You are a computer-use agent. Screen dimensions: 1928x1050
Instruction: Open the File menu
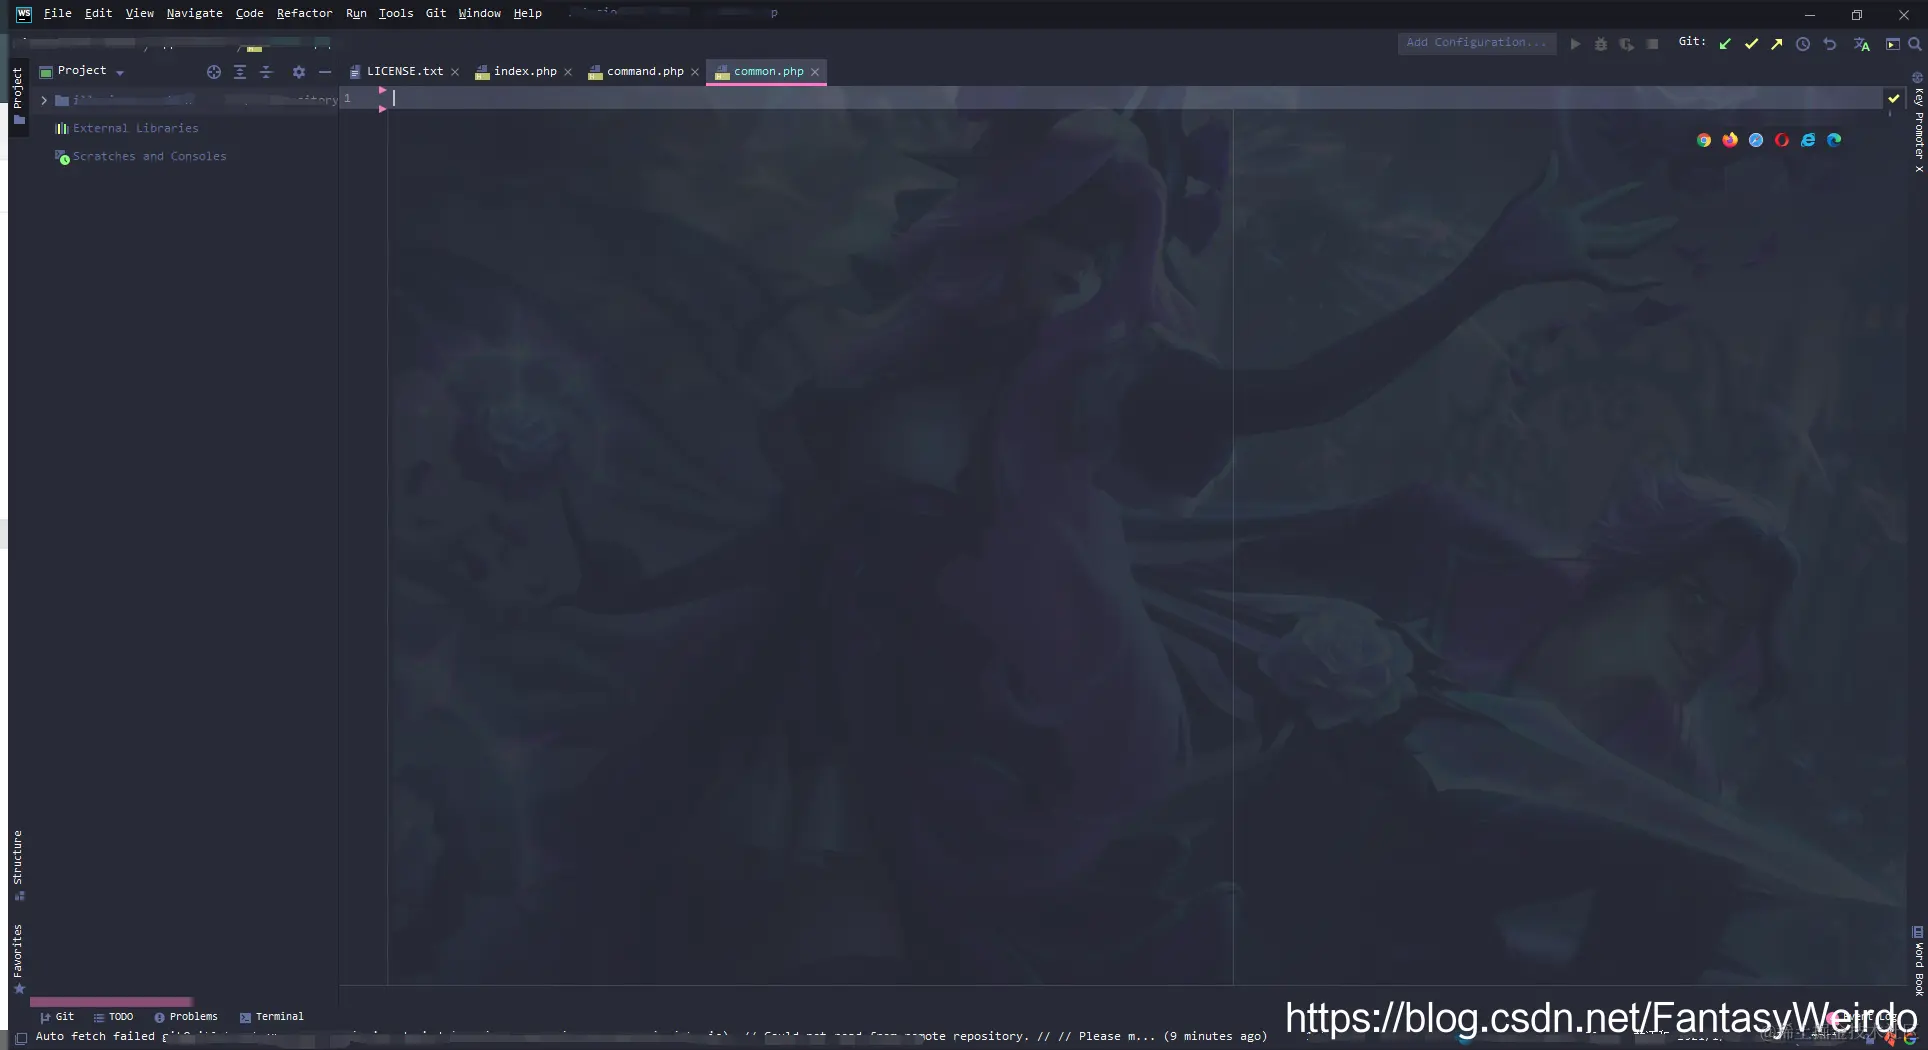coord(58,13)
